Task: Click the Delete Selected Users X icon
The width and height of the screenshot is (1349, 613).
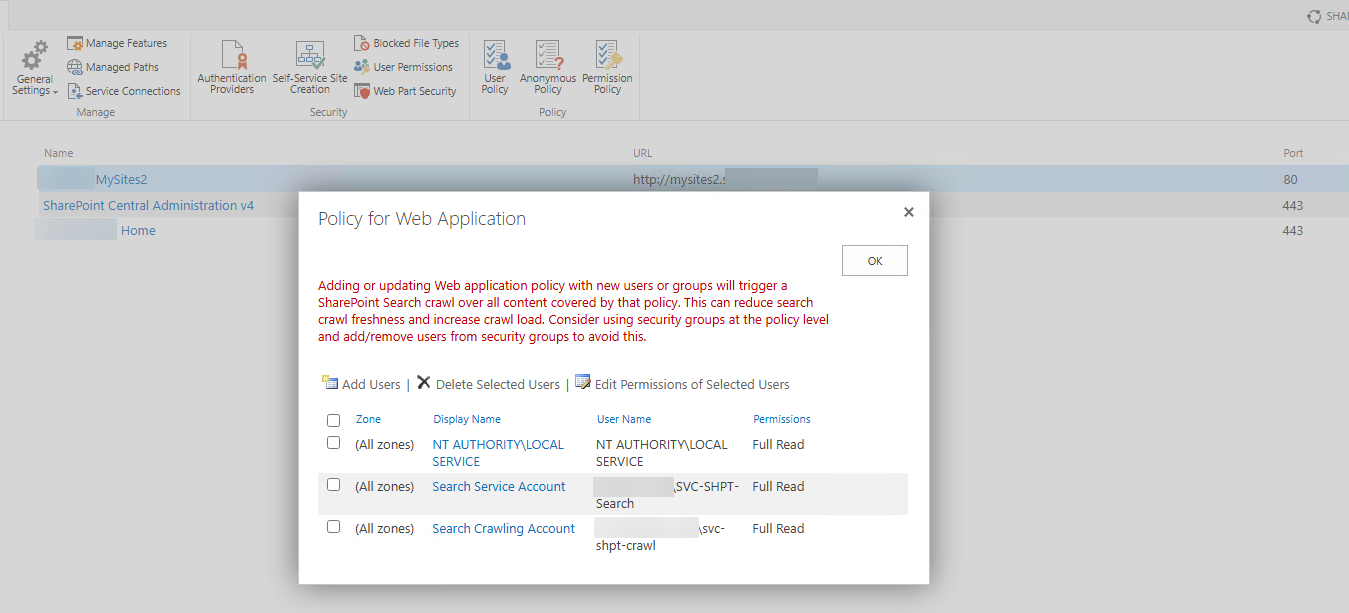Action: (424, 382)
